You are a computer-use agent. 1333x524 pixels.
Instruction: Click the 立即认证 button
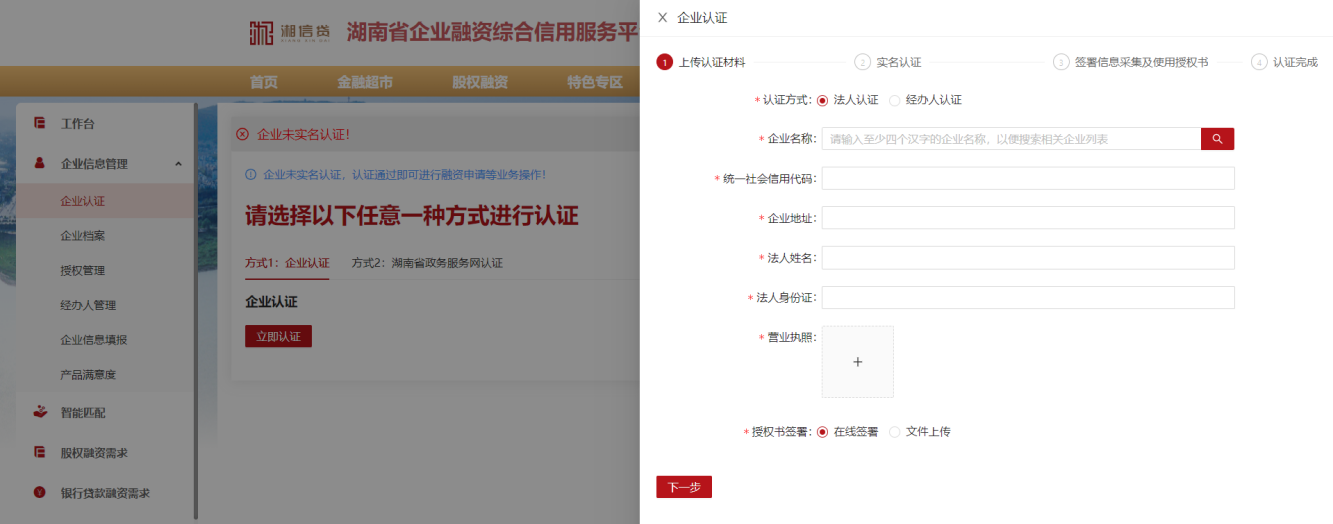click(x=278, y=337)
